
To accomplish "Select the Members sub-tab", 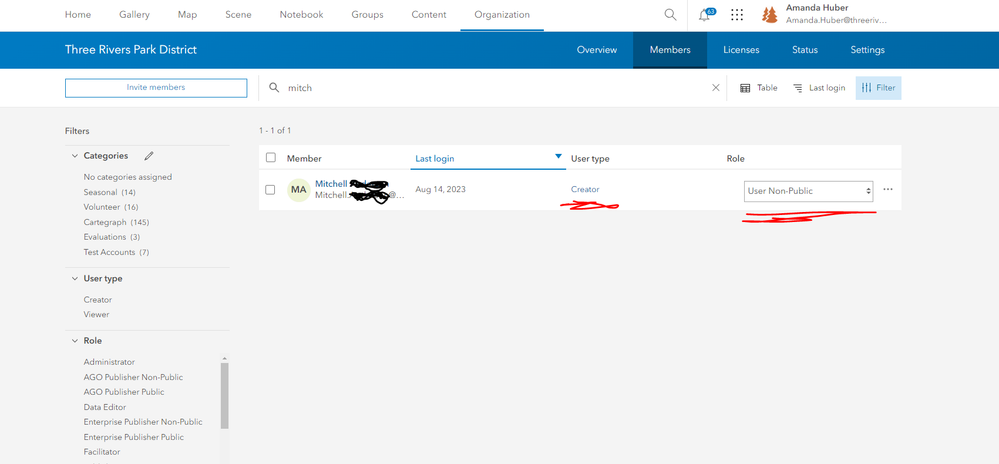I will [x=670, y=50].
